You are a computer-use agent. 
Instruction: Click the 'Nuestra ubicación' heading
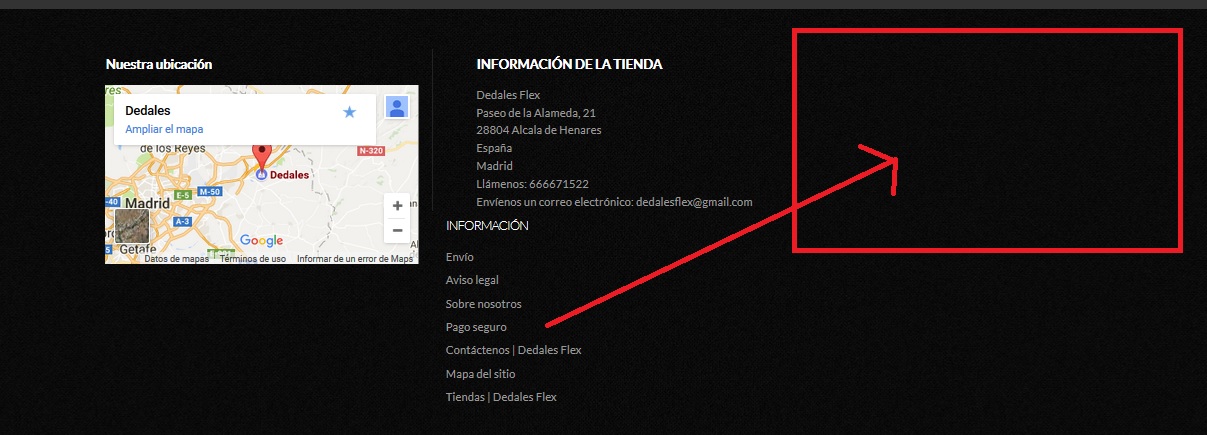click(x=159, y=64)
